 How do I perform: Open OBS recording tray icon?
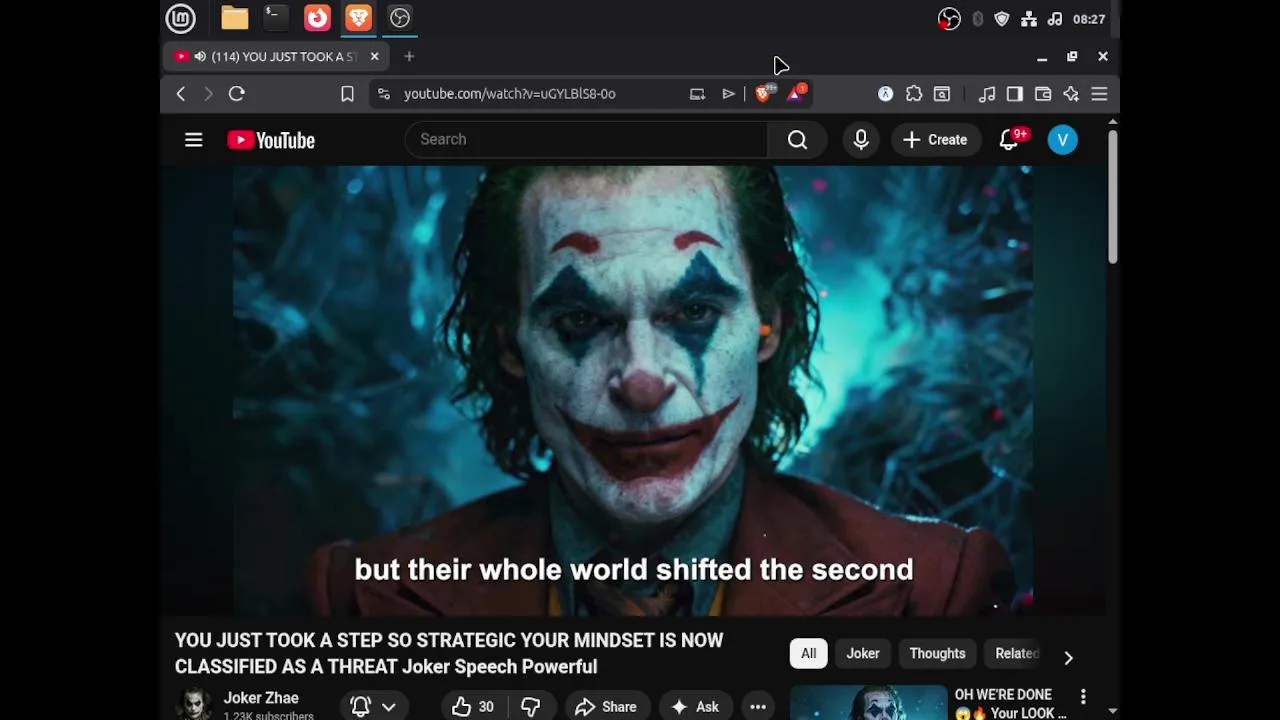[949, 19]
